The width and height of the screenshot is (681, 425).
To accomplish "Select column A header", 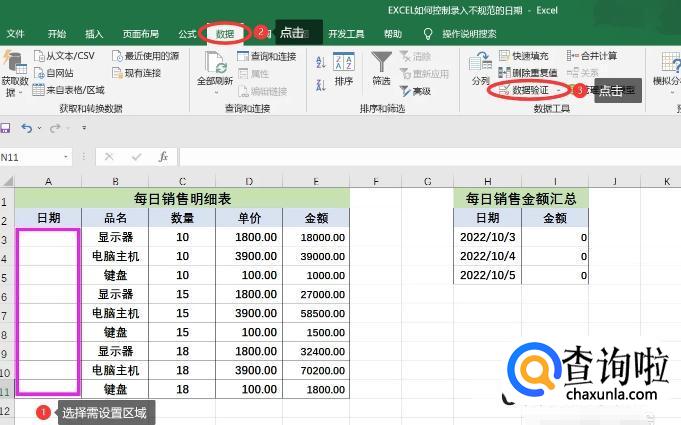I will (x=48, y=181).
